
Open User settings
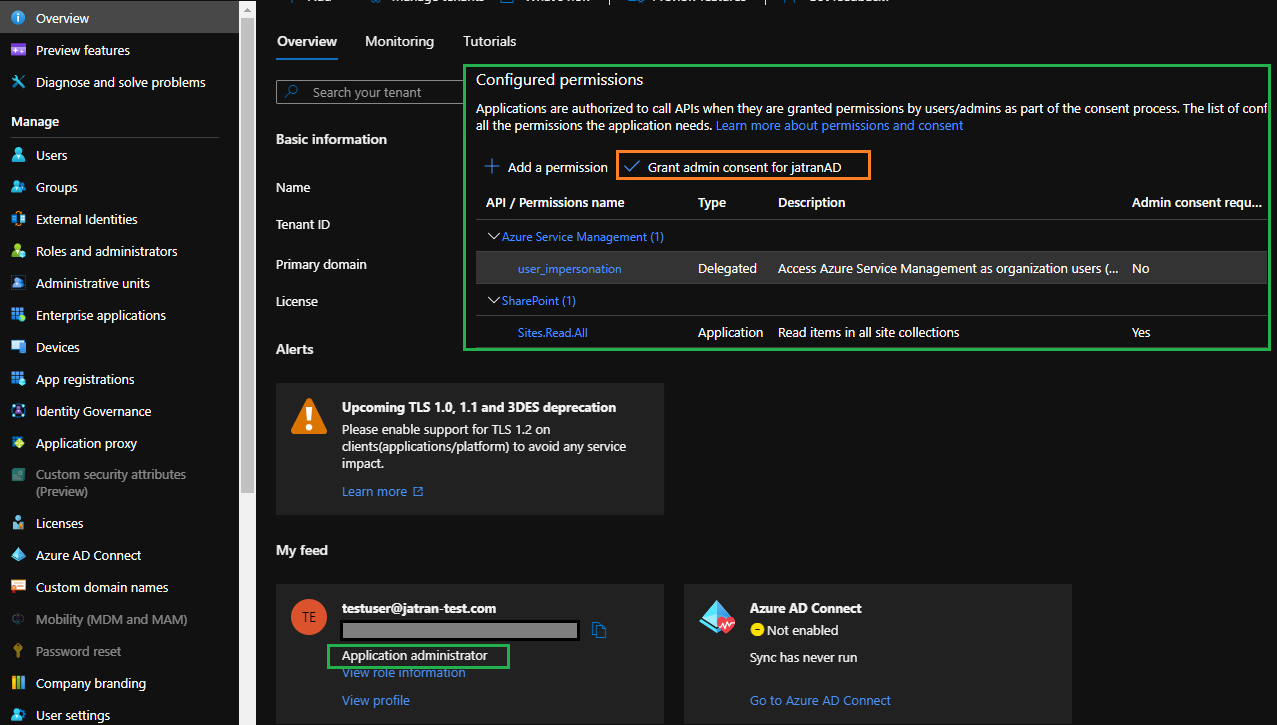[73, 715]
